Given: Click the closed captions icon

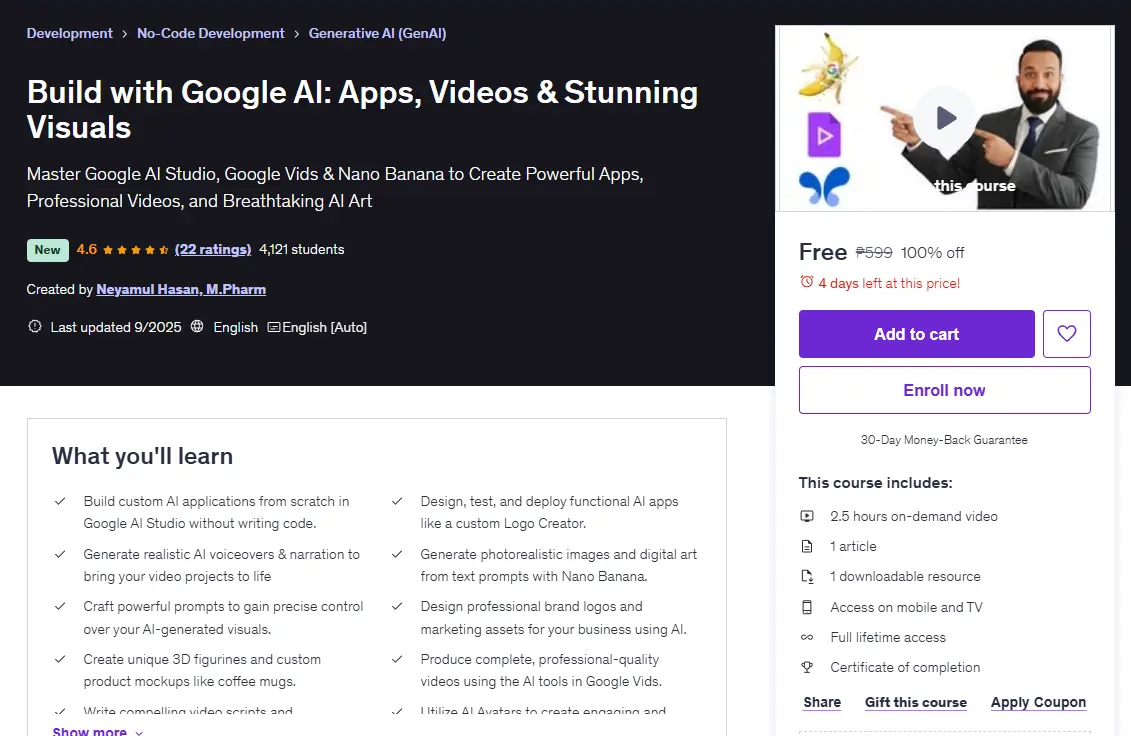Looking at the screenshot, I should click(273, 327).
